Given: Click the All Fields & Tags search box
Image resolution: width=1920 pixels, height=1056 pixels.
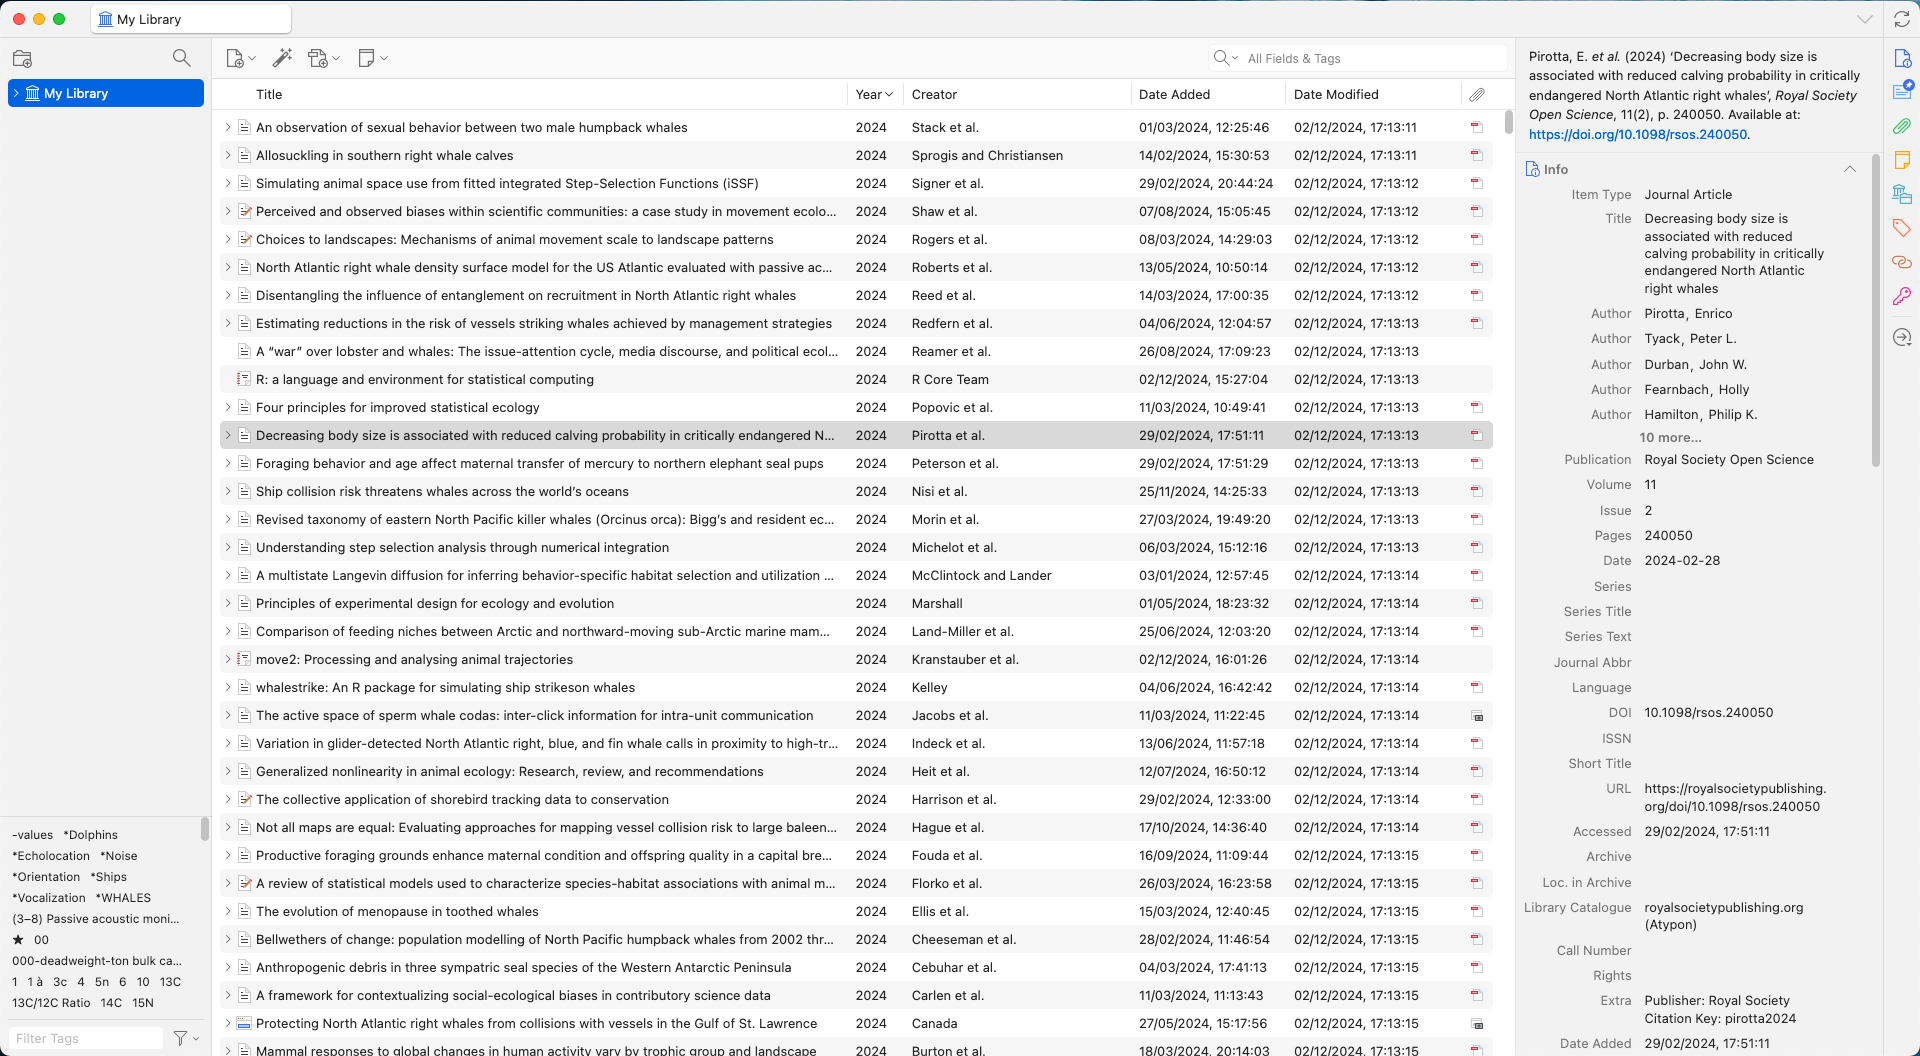Looking at the screenshot, I should [1370, 58].
